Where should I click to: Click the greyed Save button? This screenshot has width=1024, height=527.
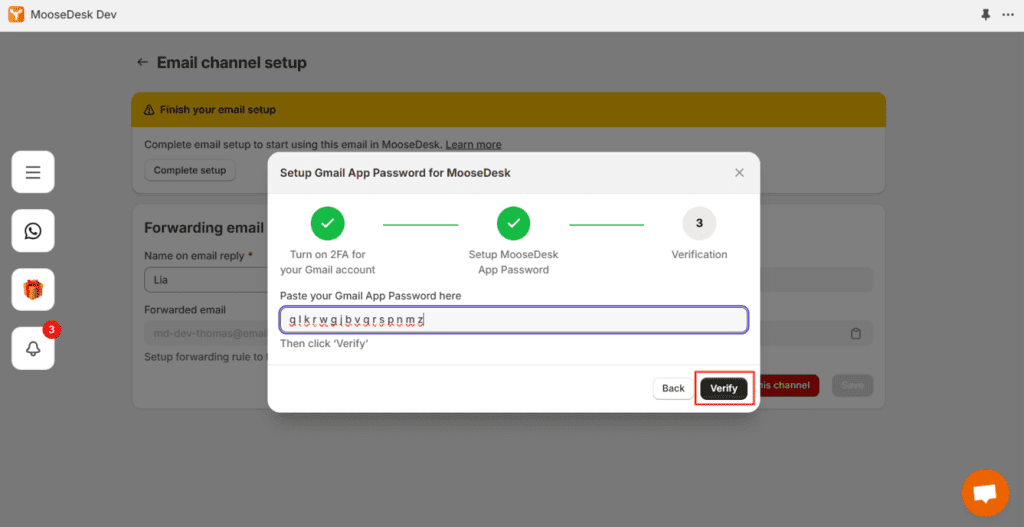[852, 385]
